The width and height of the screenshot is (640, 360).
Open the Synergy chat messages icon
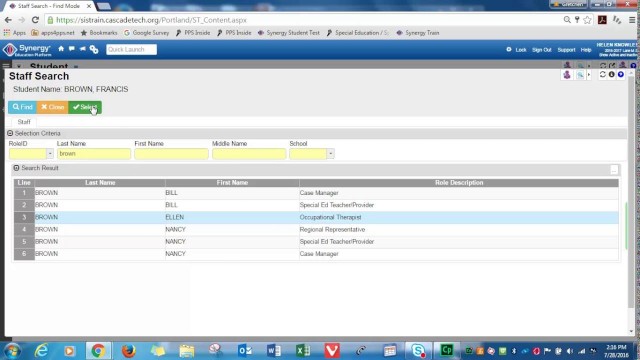coord(72,49)
